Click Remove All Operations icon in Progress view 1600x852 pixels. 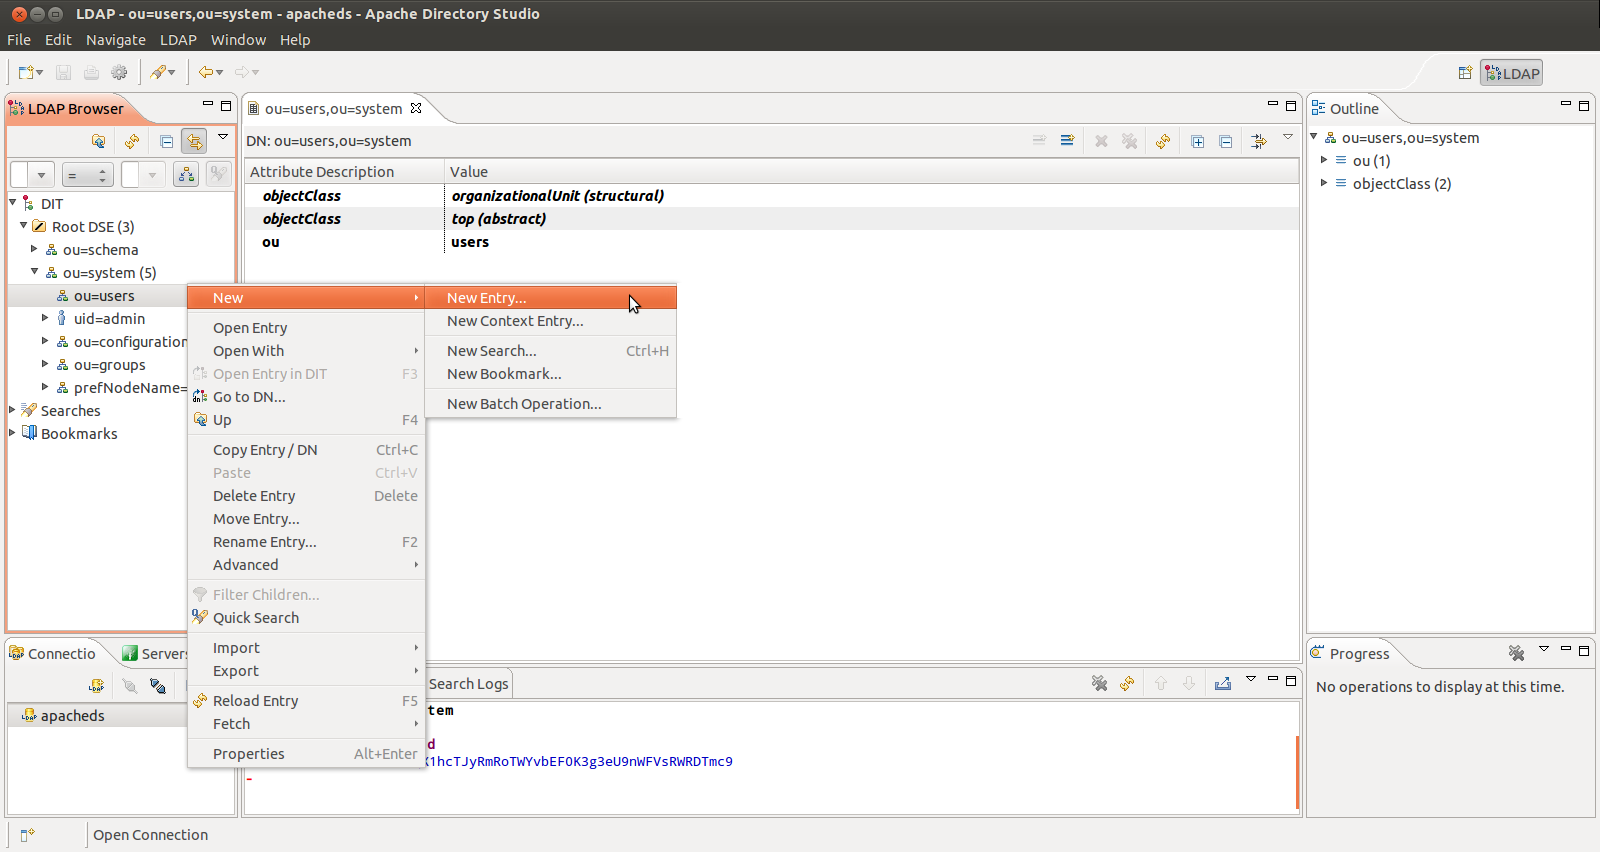coord(1516,653)
